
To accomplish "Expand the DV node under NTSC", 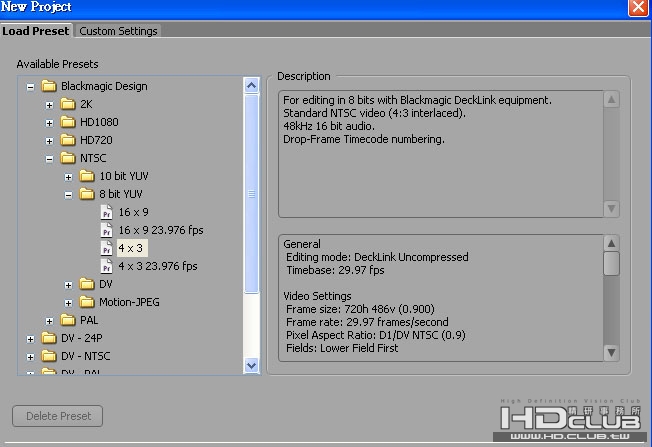I will tap(69, 285).
